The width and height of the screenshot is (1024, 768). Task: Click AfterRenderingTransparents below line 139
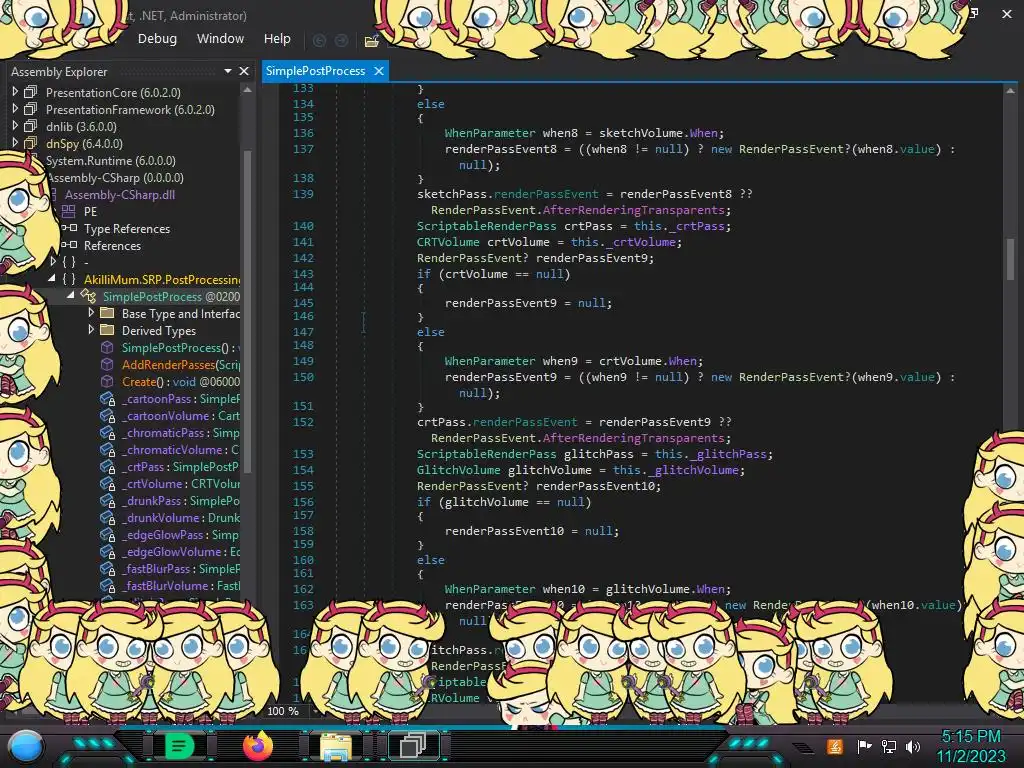tap(633, 210)
